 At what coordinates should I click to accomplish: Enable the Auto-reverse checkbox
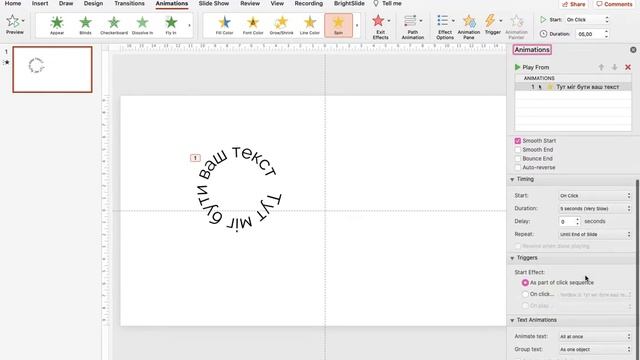(518, 168)
